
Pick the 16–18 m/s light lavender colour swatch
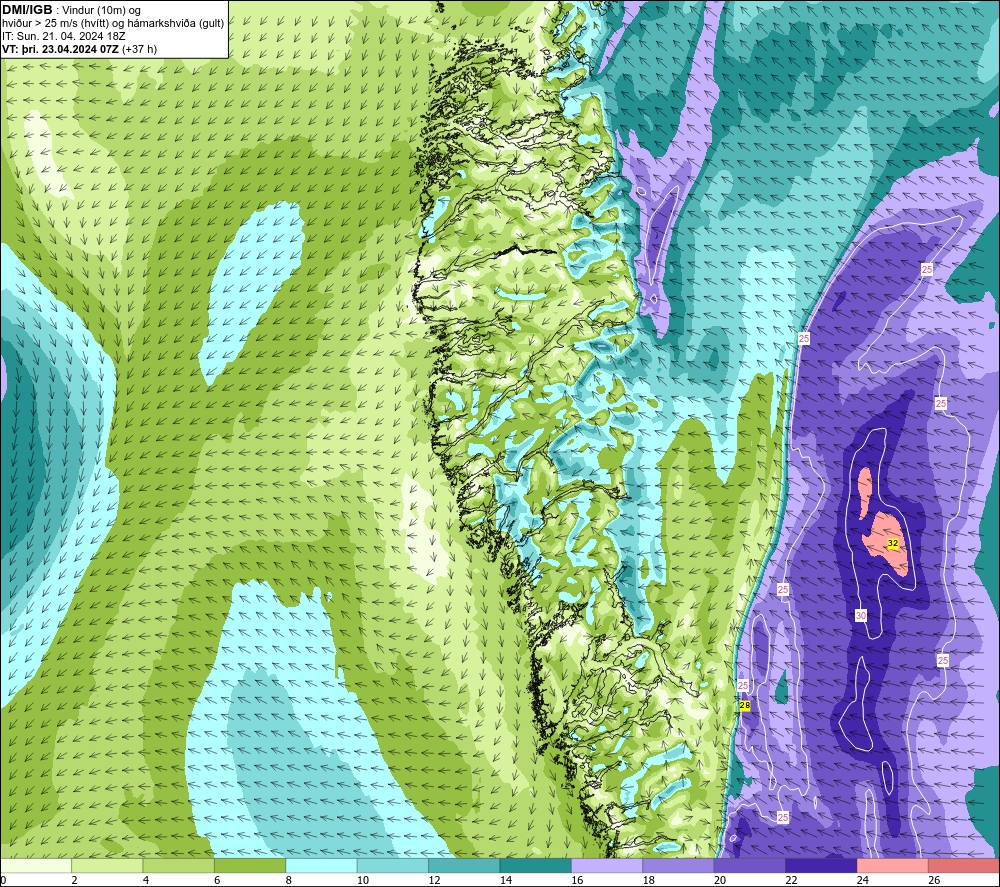(607, 865)
